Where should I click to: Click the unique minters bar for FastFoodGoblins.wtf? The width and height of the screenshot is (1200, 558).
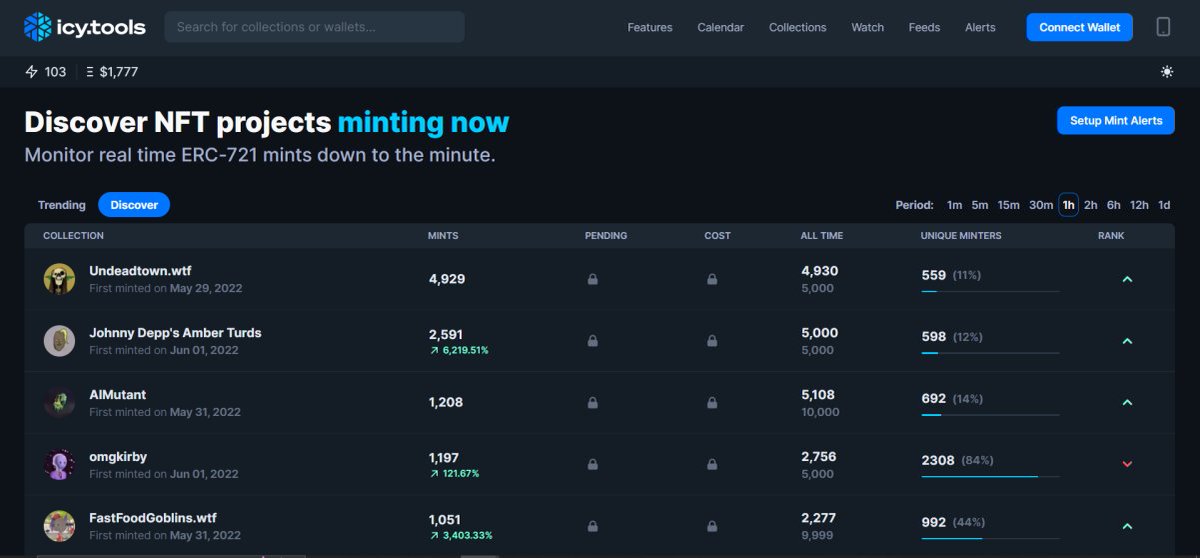point(990,539)
